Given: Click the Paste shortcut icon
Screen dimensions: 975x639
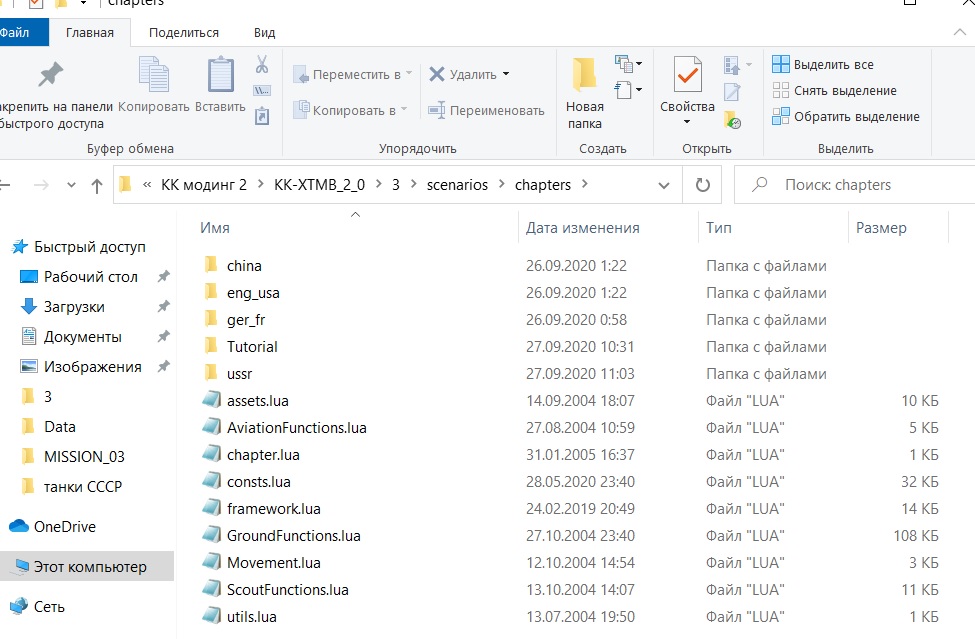Looking at the screenshot, I should 262,116.
